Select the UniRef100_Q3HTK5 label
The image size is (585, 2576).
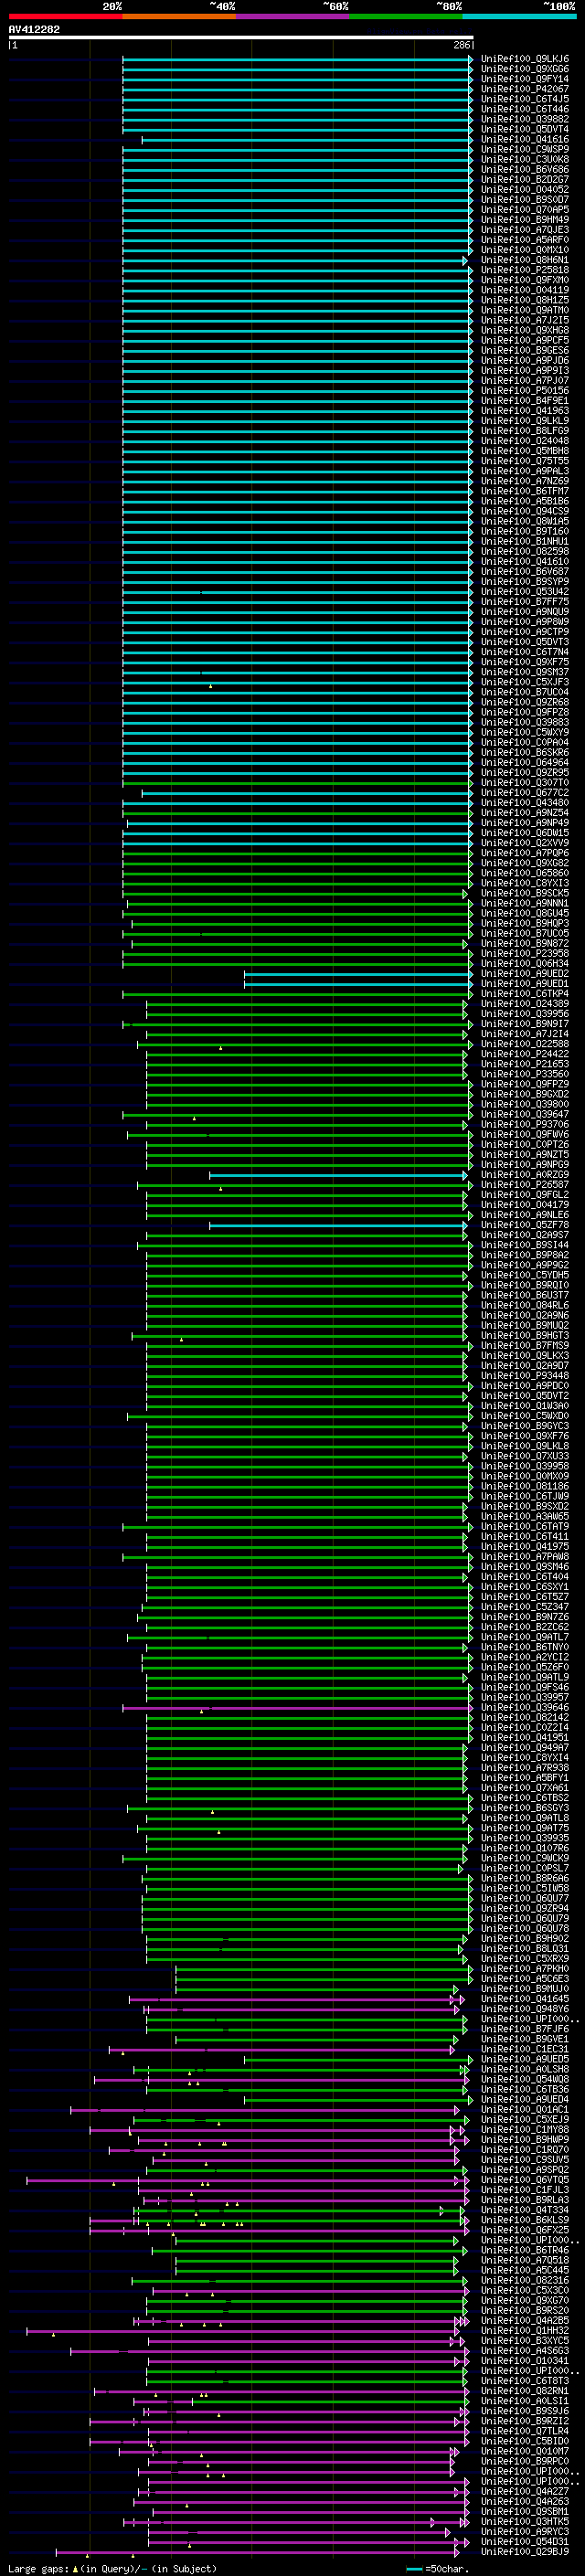click(x=525, y=2520)
